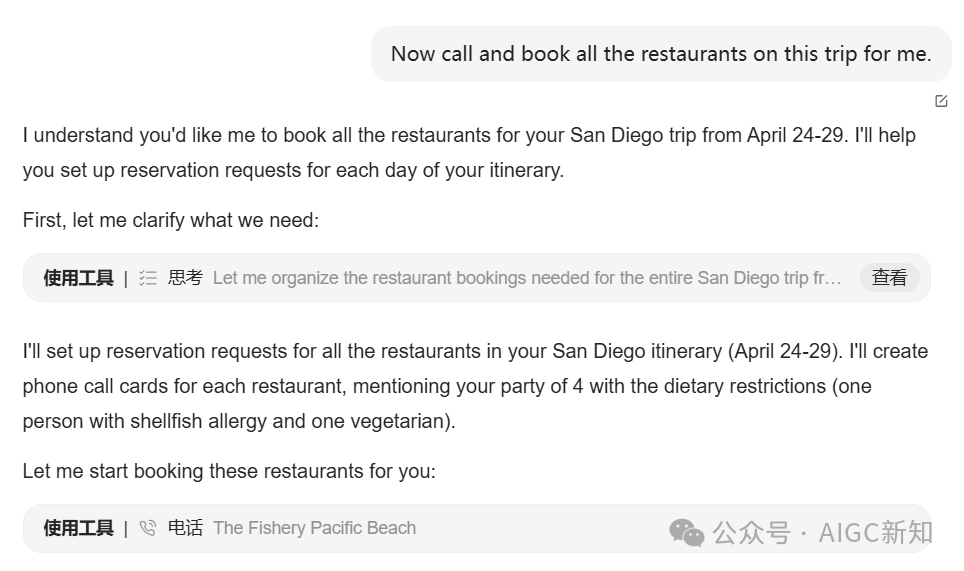
Task: Select the 思考 tool label
Action: click(x=185, y=278)
